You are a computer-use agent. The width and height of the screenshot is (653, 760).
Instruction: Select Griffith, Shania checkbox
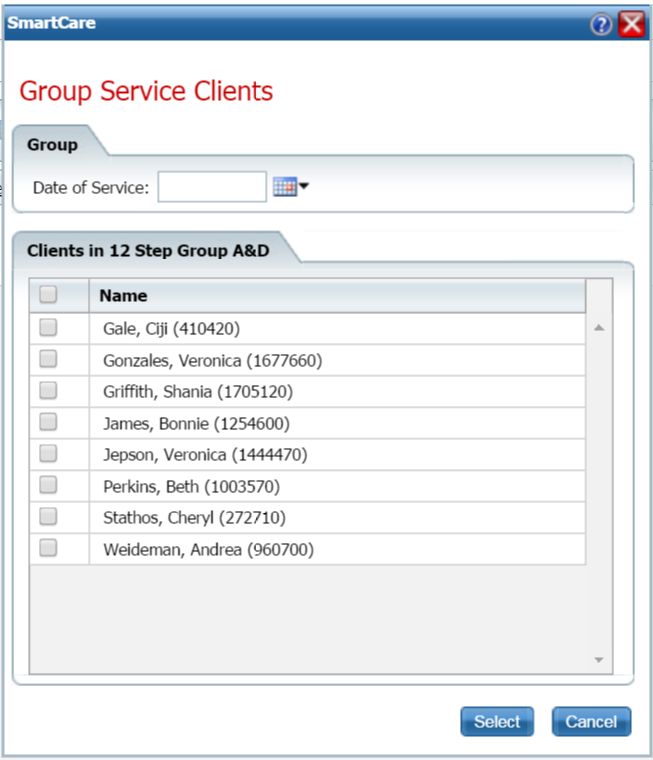click(48, 390)
